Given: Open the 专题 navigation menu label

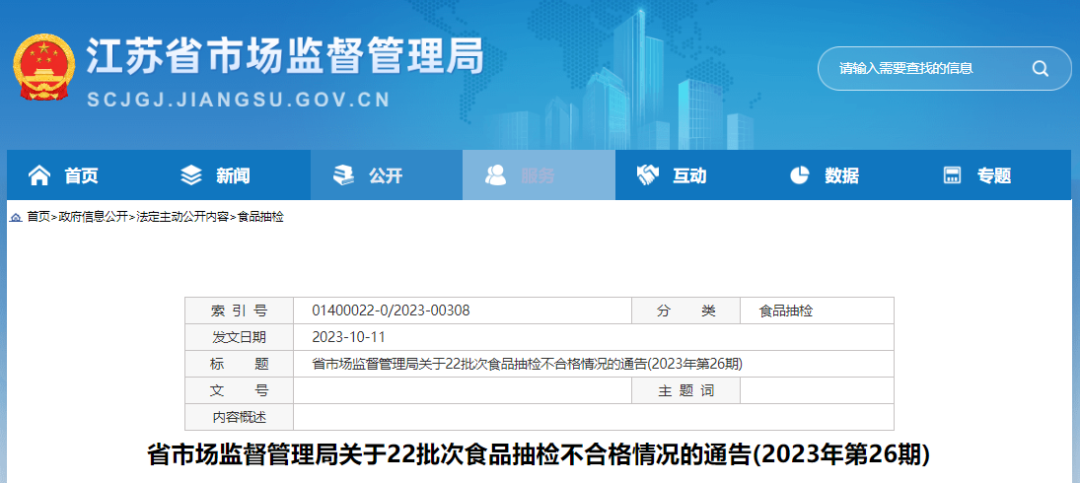Looking at the screenshot, I should pos(994,176).
